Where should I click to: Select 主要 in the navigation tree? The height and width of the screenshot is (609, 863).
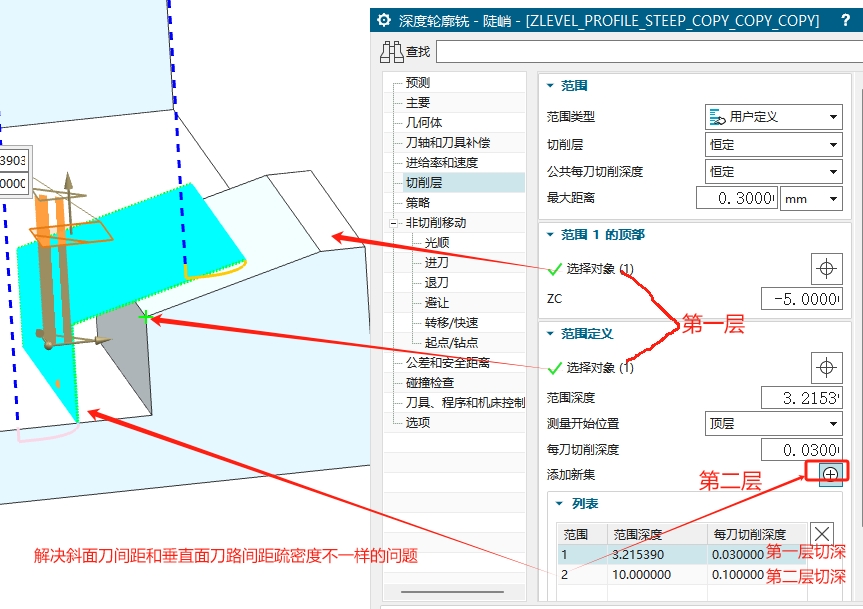click(418, 103)
